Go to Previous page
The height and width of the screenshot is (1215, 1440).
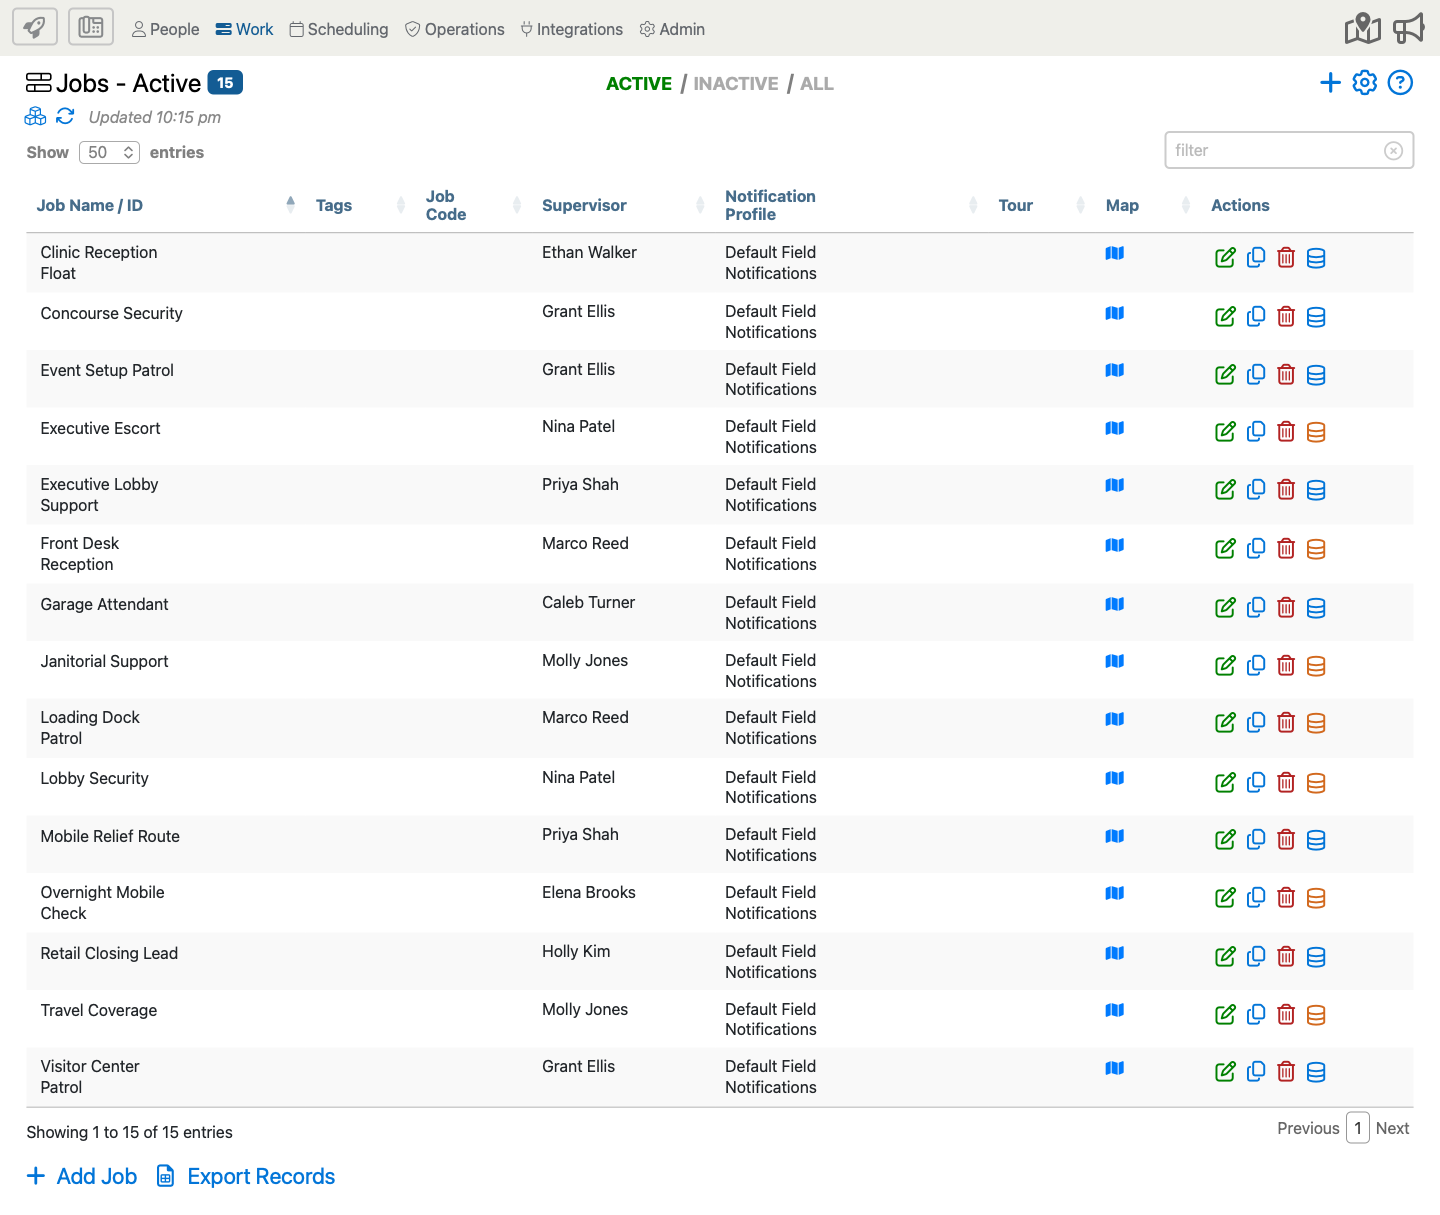[1308, 1128]
